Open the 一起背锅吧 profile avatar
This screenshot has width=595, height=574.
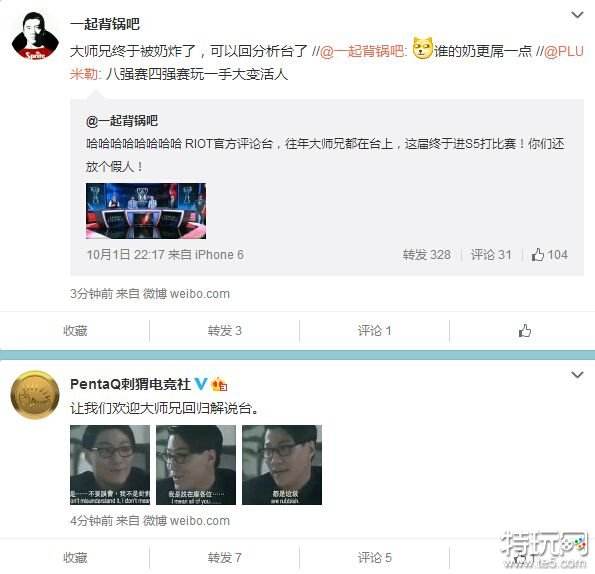(35, 36)
